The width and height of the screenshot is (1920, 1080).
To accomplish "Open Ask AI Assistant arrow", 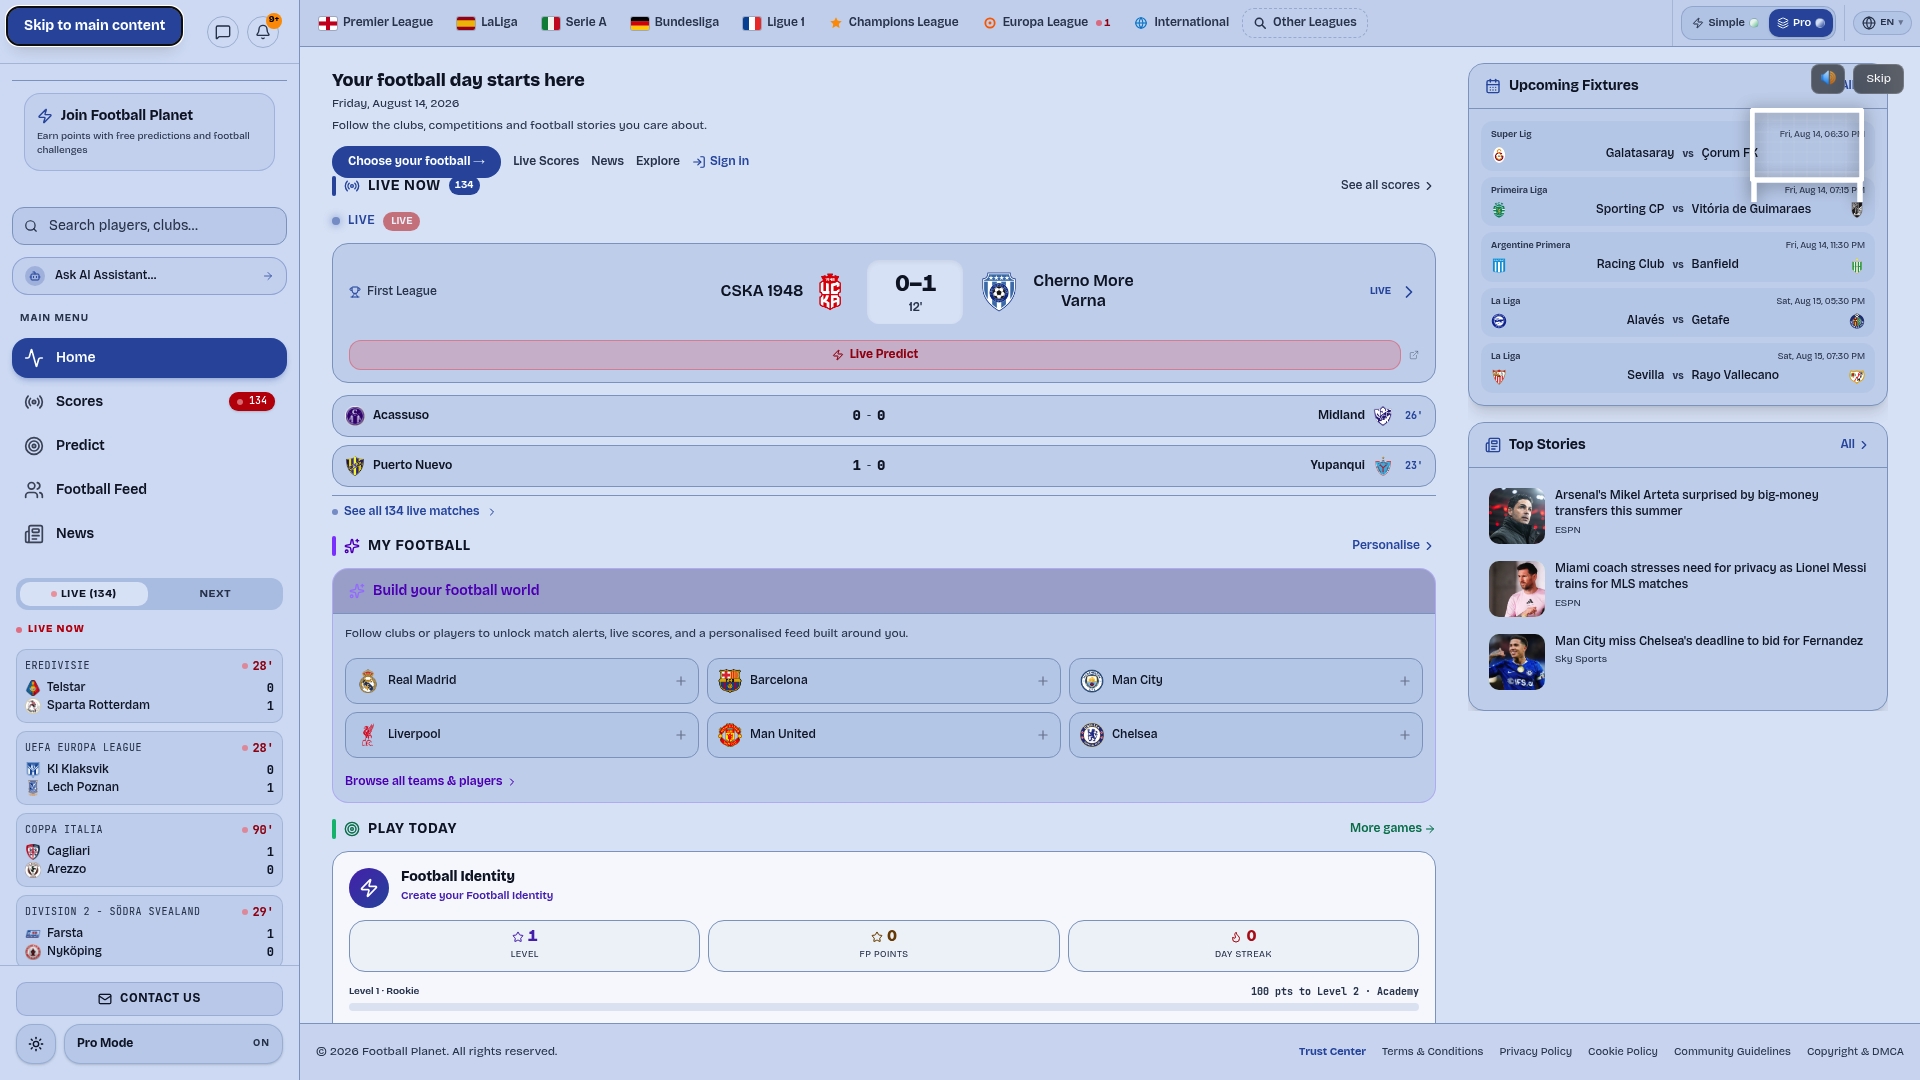I will click(268, 276).
